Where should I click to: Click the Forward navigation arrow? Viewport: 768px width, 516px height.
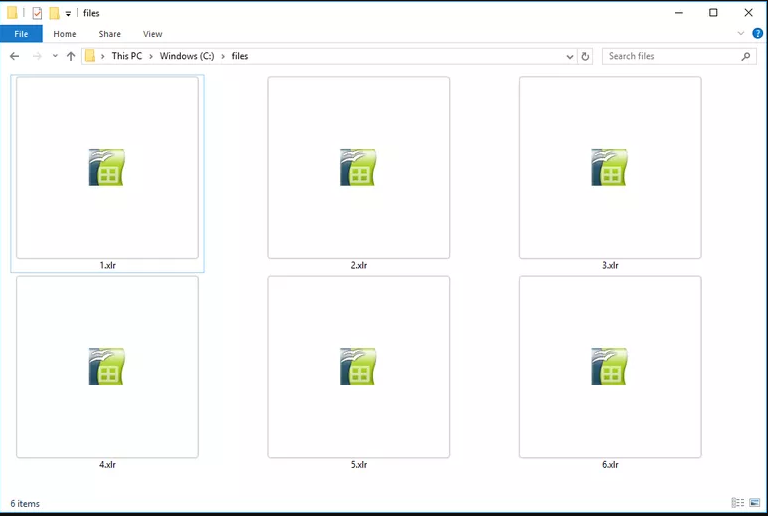(x=37, y=56)
